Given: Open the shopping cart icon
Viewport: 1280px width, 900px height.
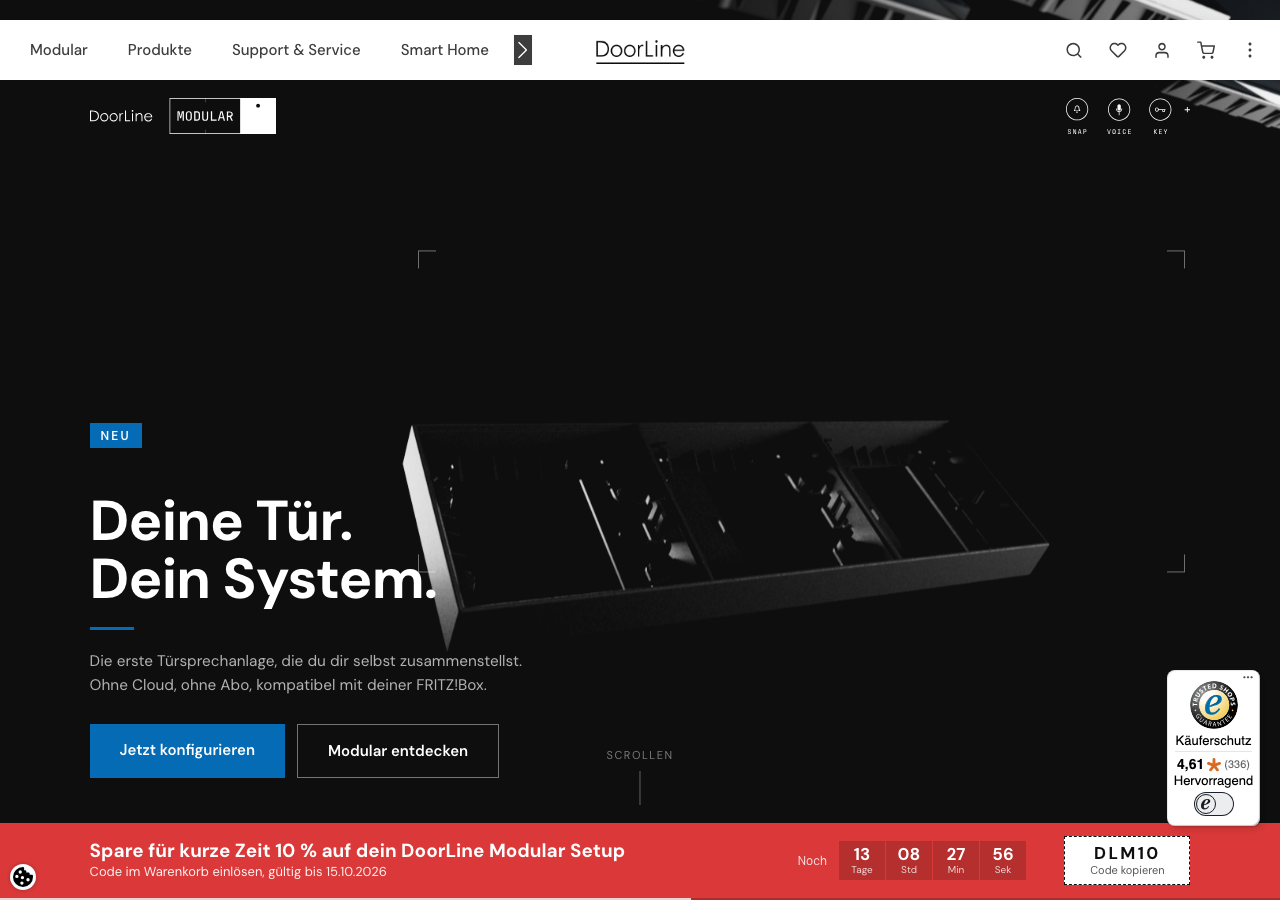Looking at the screenshot, I should pos(1206,50).
